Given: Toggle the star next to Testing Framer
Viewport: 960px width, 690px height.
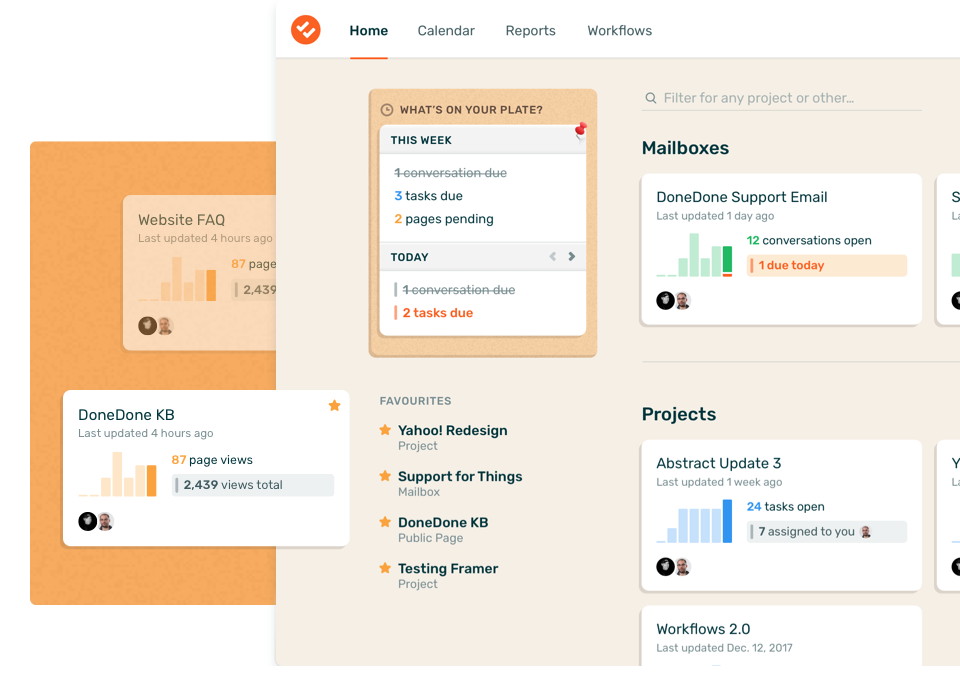Looking at the screenshot, I should click(385, 568).
